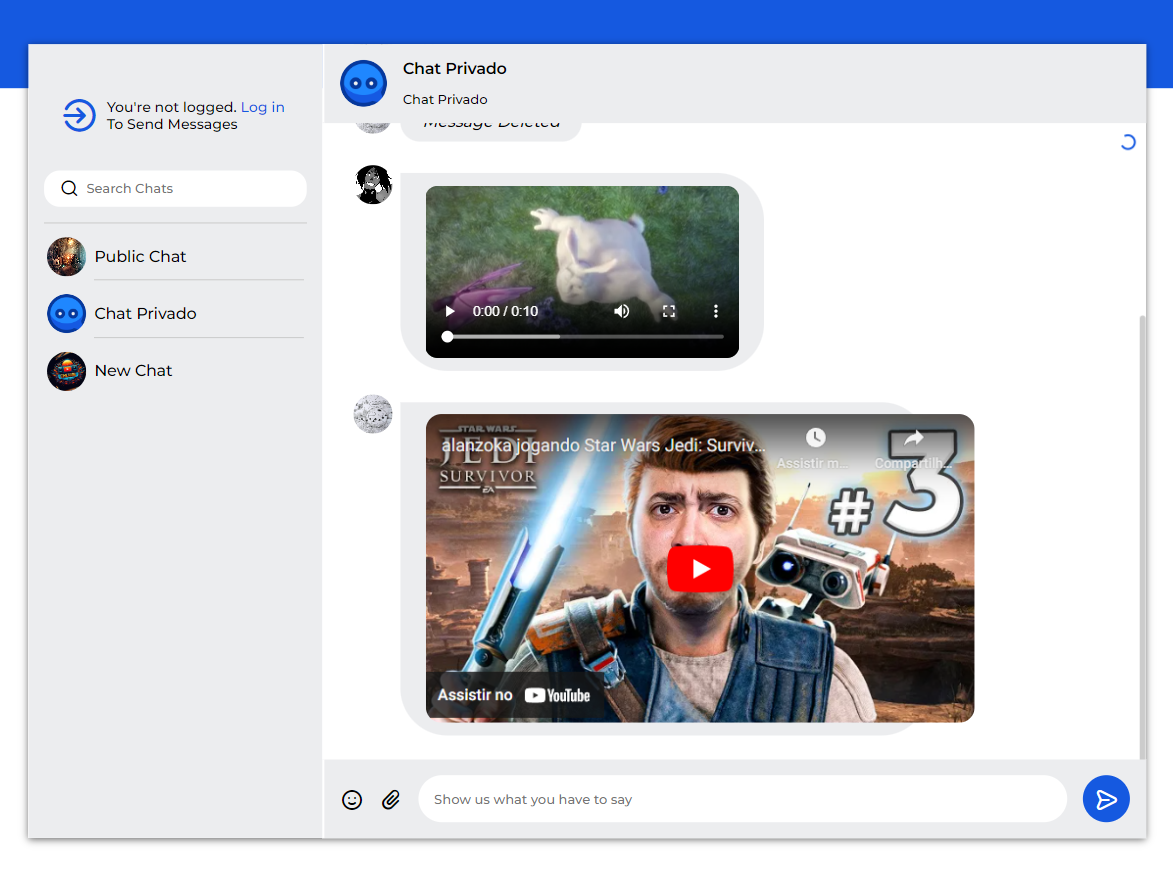1173x880 pixels.
Task: Click the paperclip attachment icon
Action: pyautogui.click(x=391, y=800)
